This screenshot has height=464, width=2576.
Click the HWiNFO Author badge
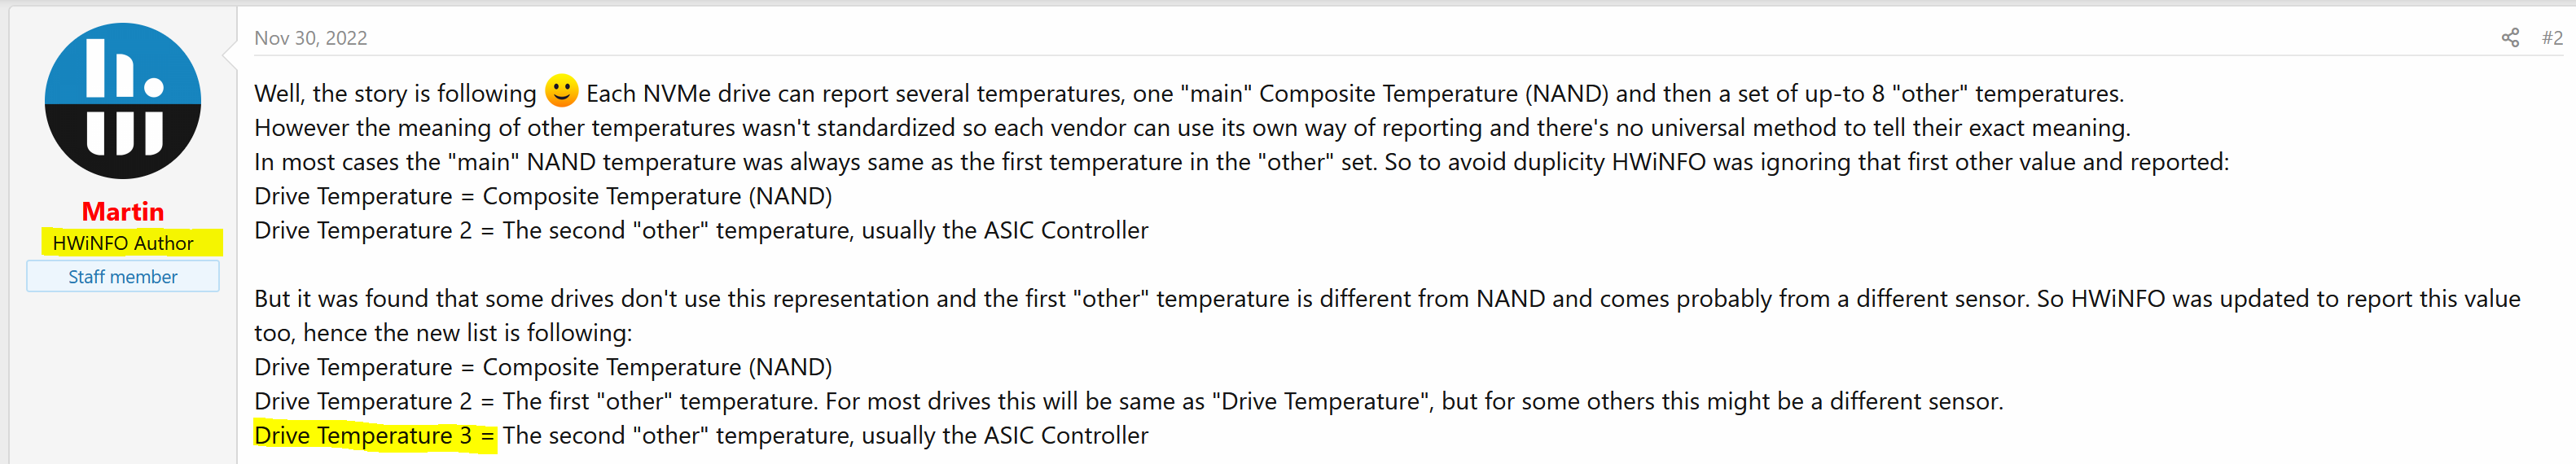pyautogui.click(x=123, y=243)
